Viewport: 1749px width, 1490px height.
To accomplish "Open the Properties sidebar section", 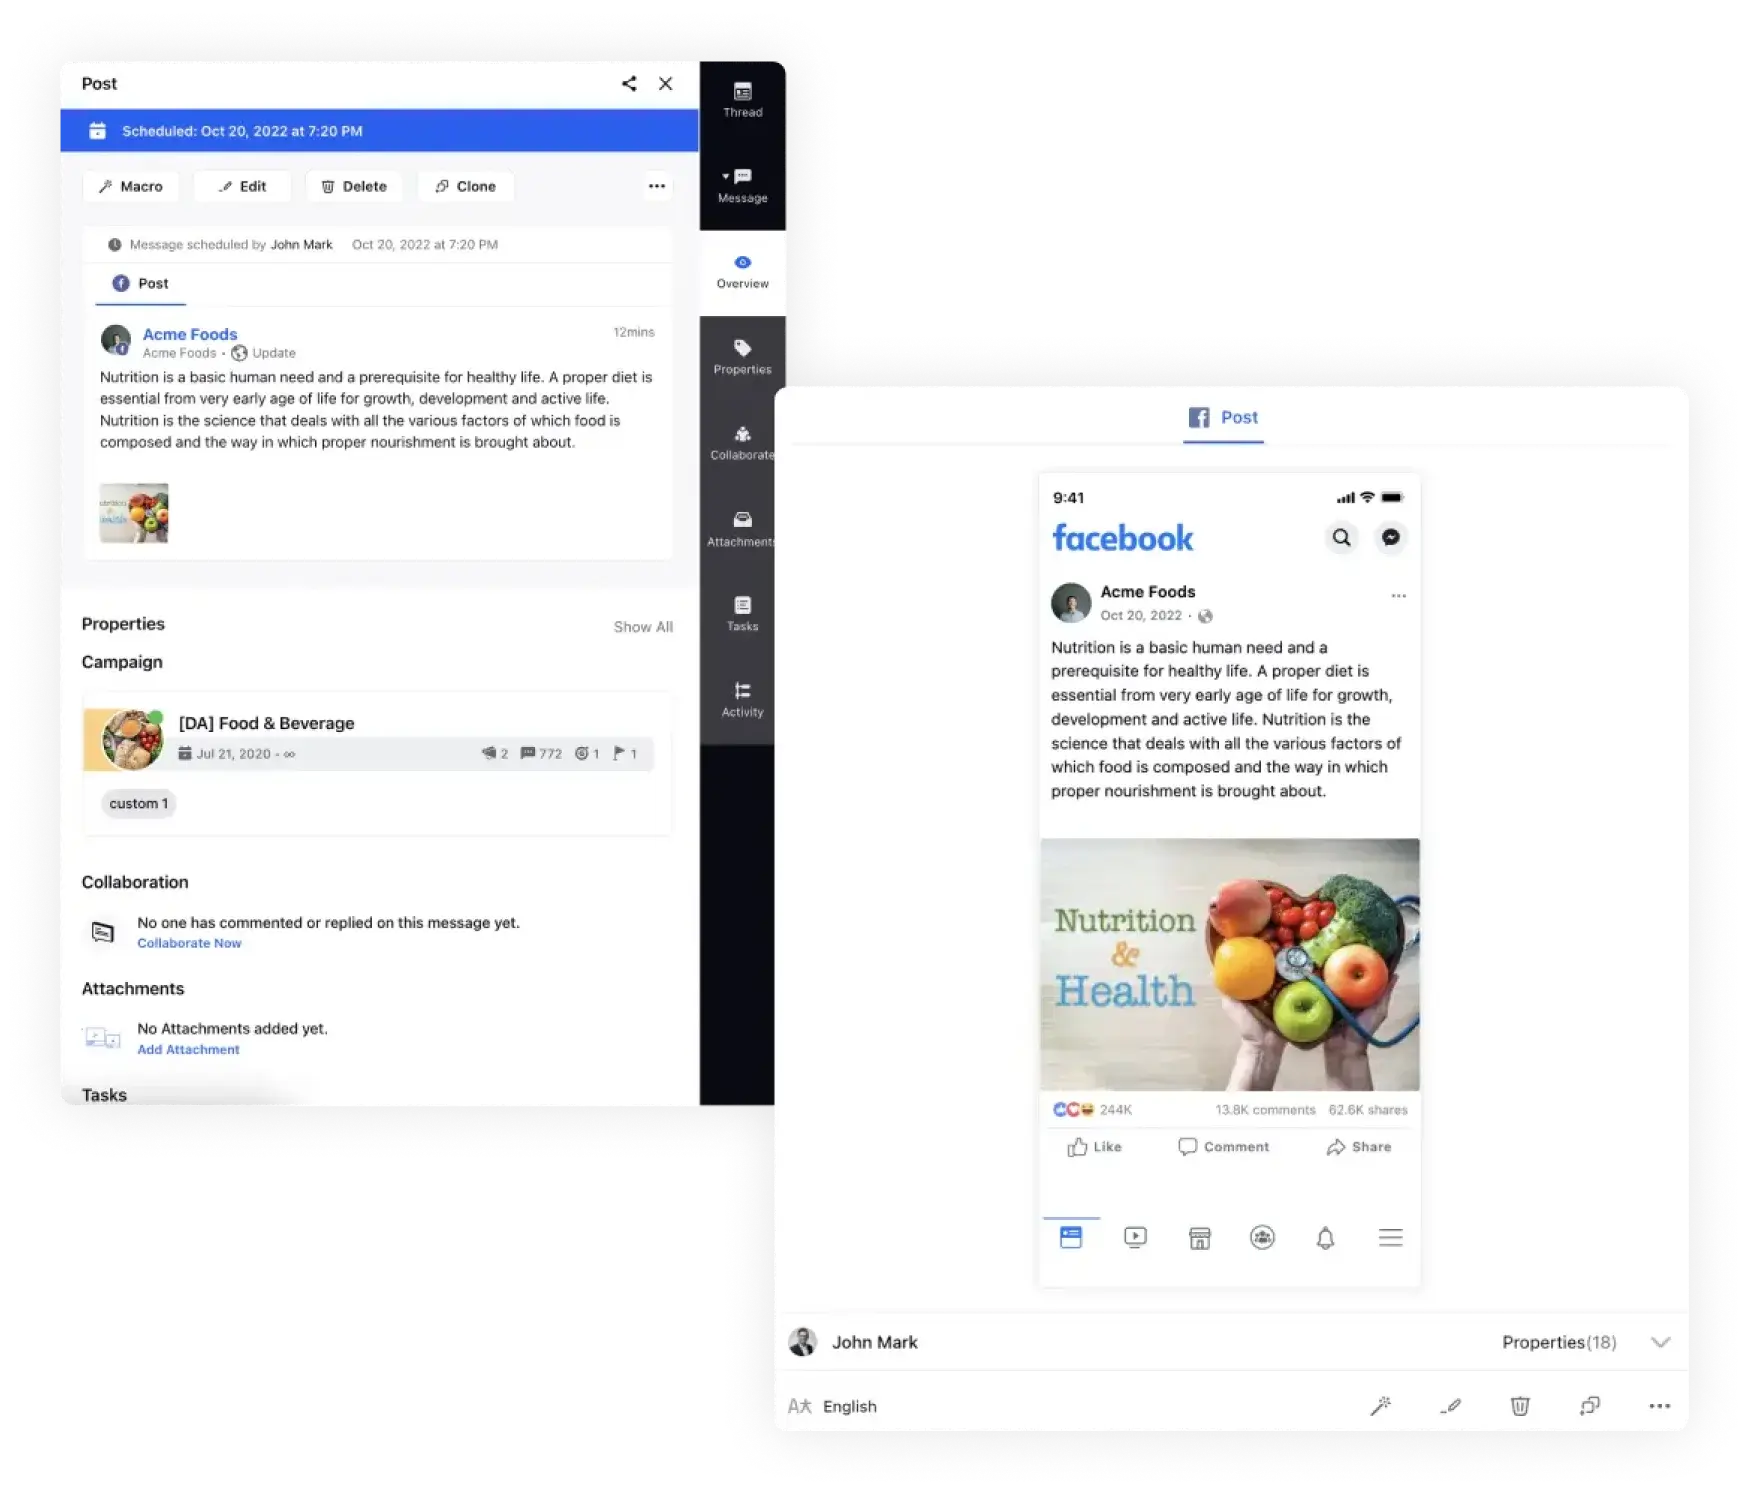I will tap(742, 358).
